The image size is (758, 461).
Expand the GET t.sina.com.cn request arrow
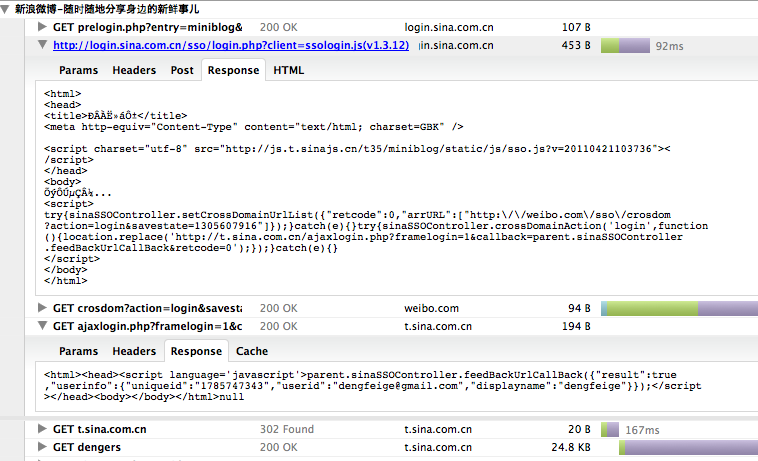pos(41,429)
